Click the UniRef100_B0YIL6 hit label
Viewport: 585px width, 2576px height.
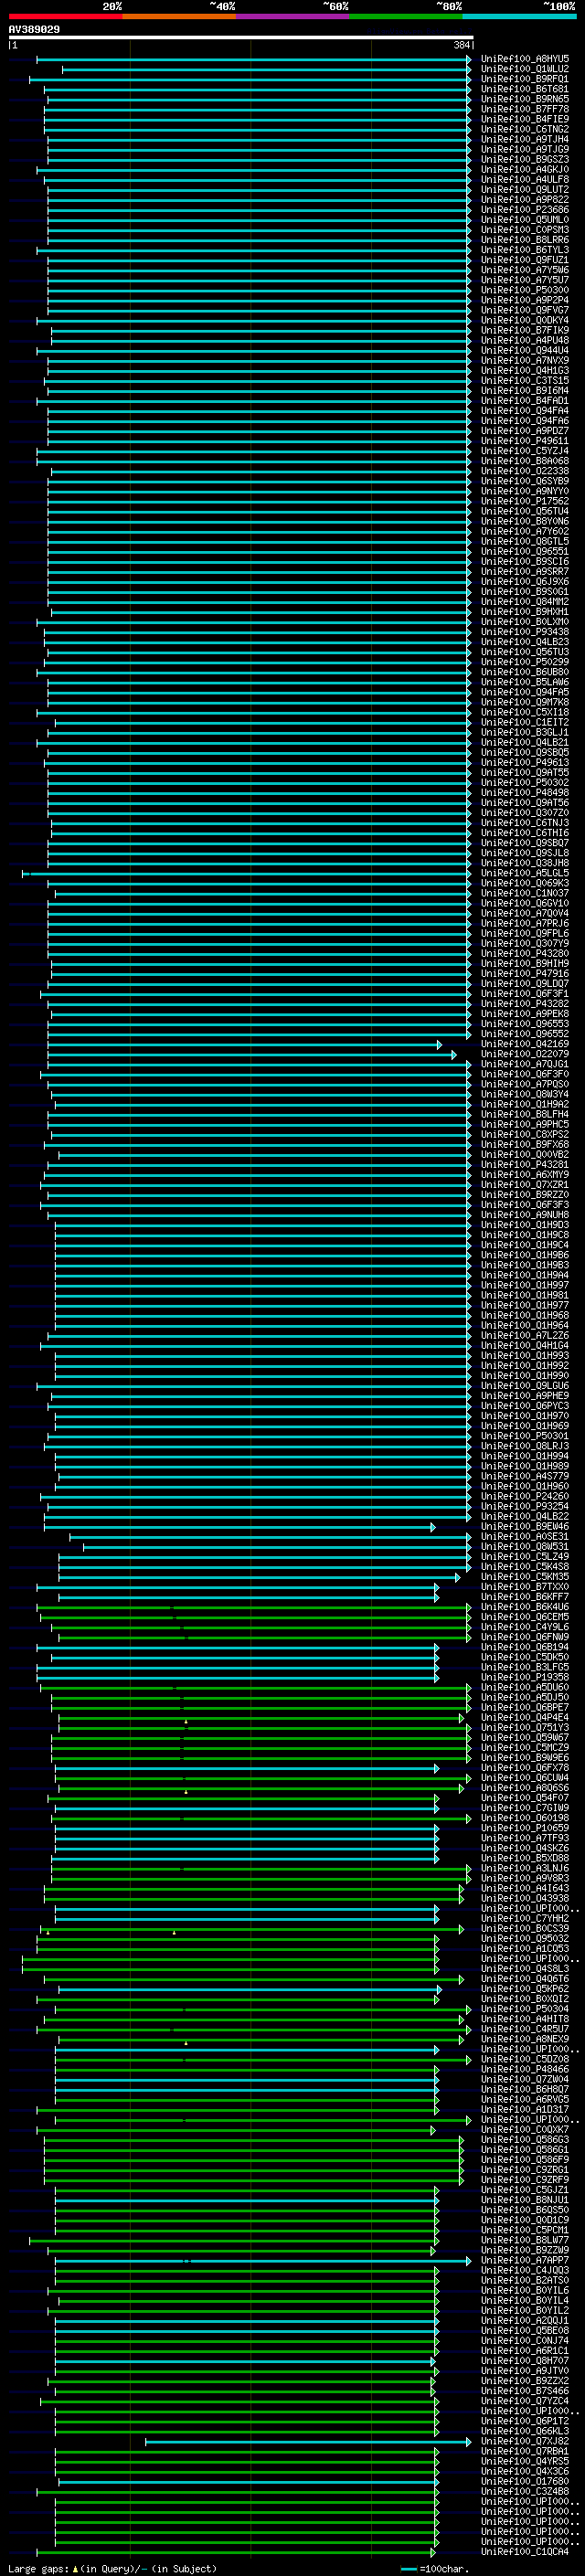[525, 2291]
